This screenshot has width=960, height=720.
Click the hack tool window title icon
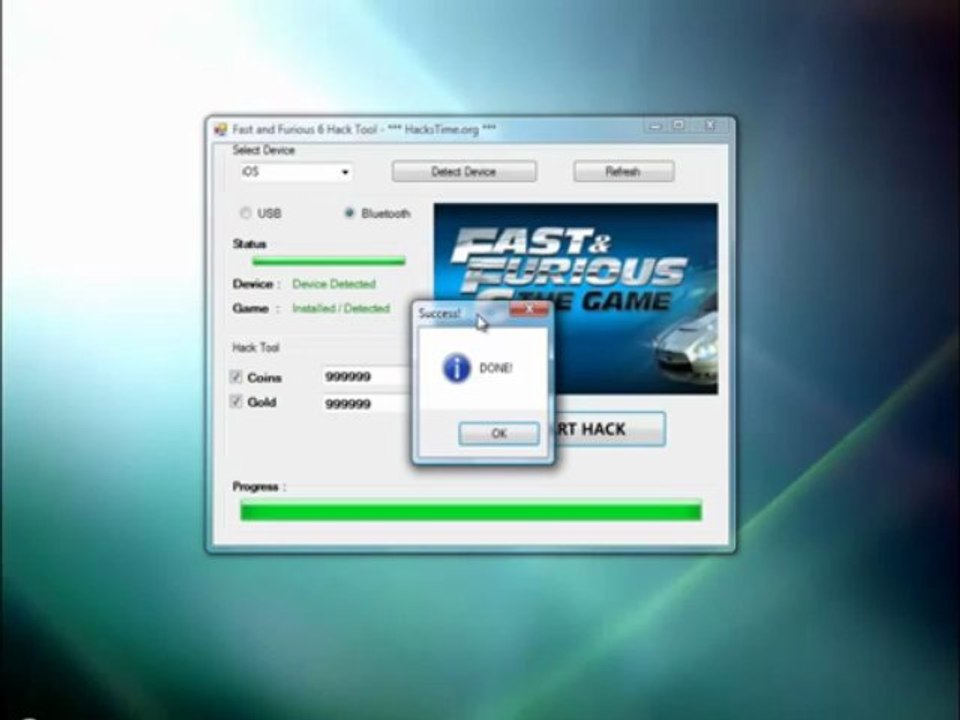[220, 129]
